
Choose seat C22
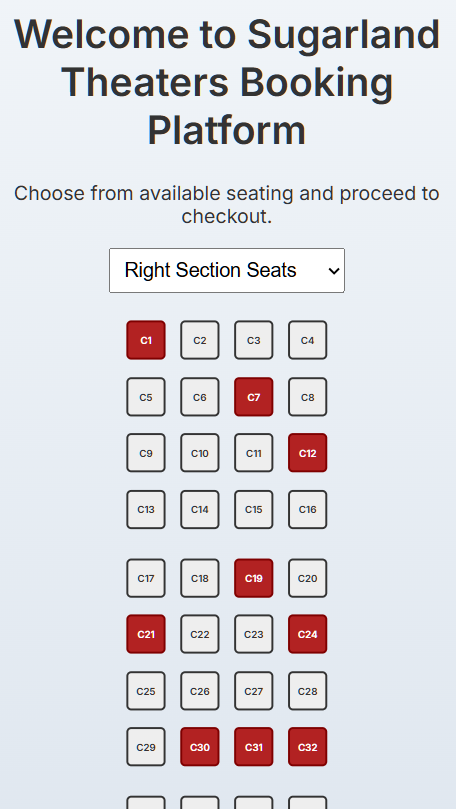[200, 634]
